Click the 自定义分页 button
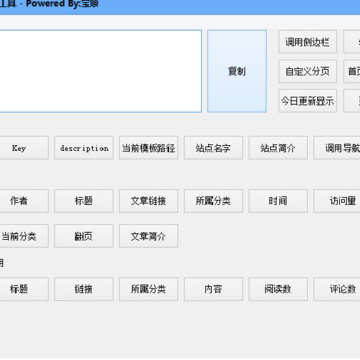Image resolution: width=360 pixels, height=360 pixels. [x=308, y=71]
